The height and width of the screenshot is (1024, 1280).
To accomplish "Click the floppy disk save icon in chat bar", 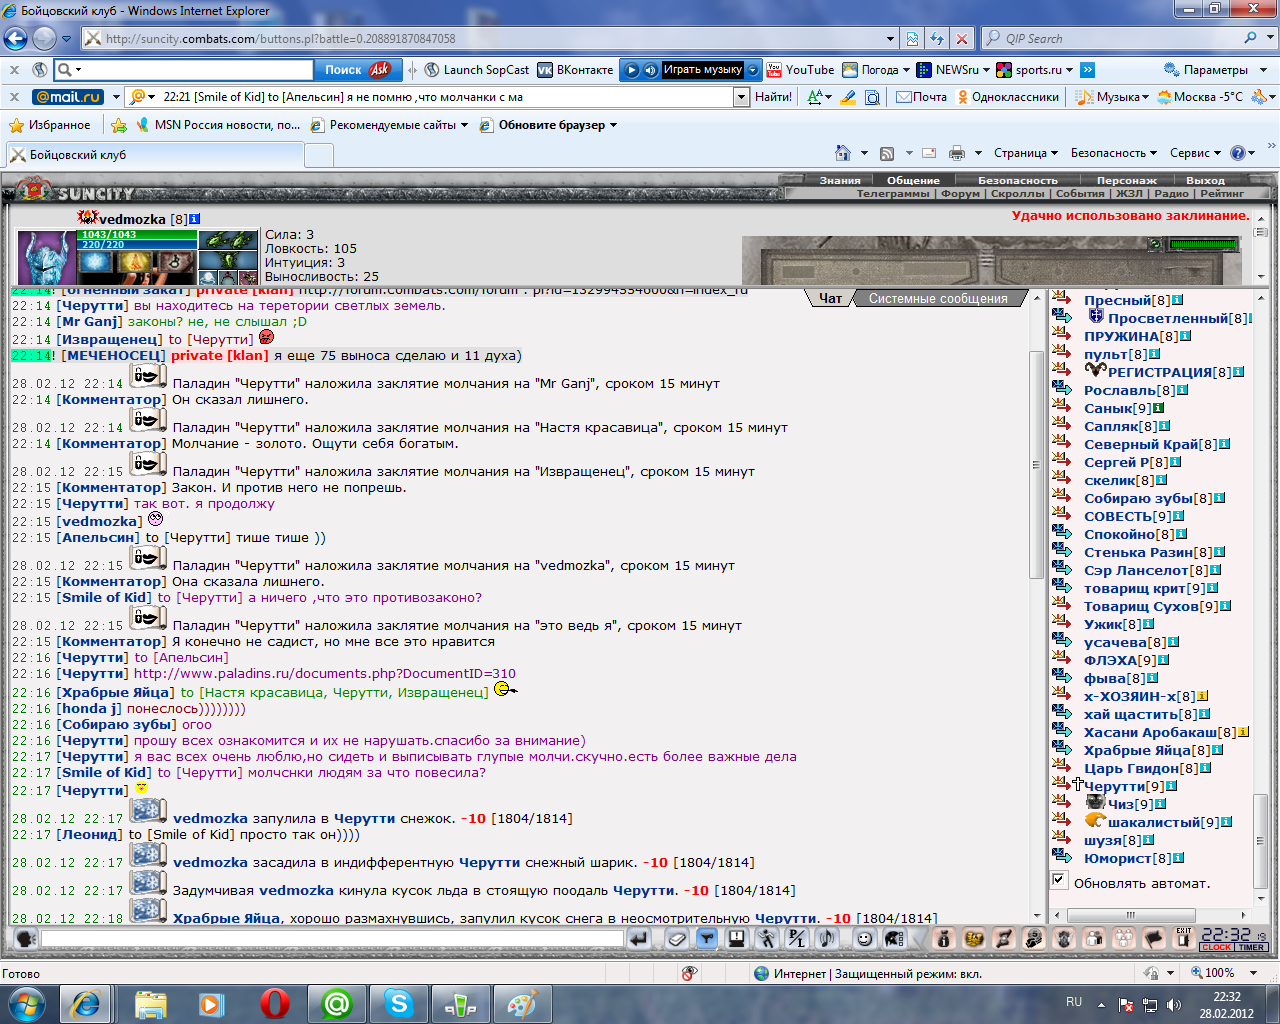I will 737,938.
